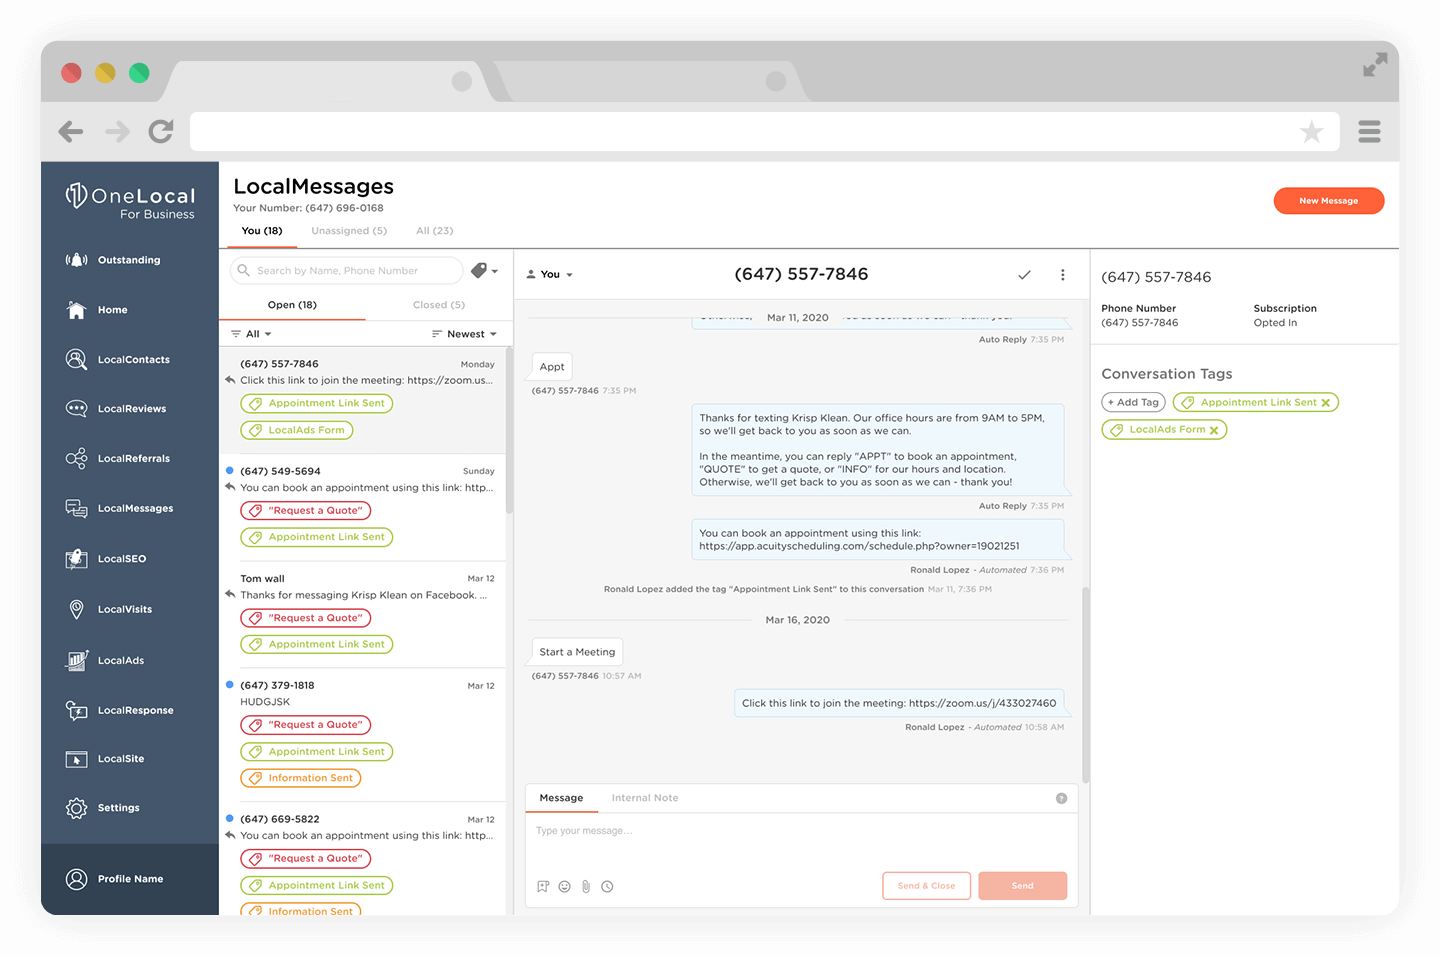Open saved replies with the bookmark icon
This screenshot has height=957, width=1440.
click(x=543, y=886)
